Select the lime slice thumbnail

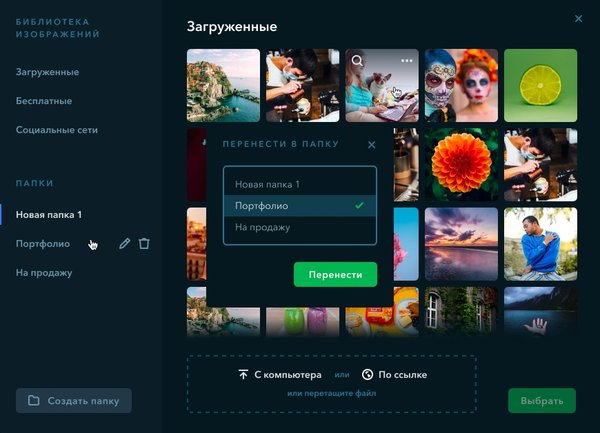540,85
